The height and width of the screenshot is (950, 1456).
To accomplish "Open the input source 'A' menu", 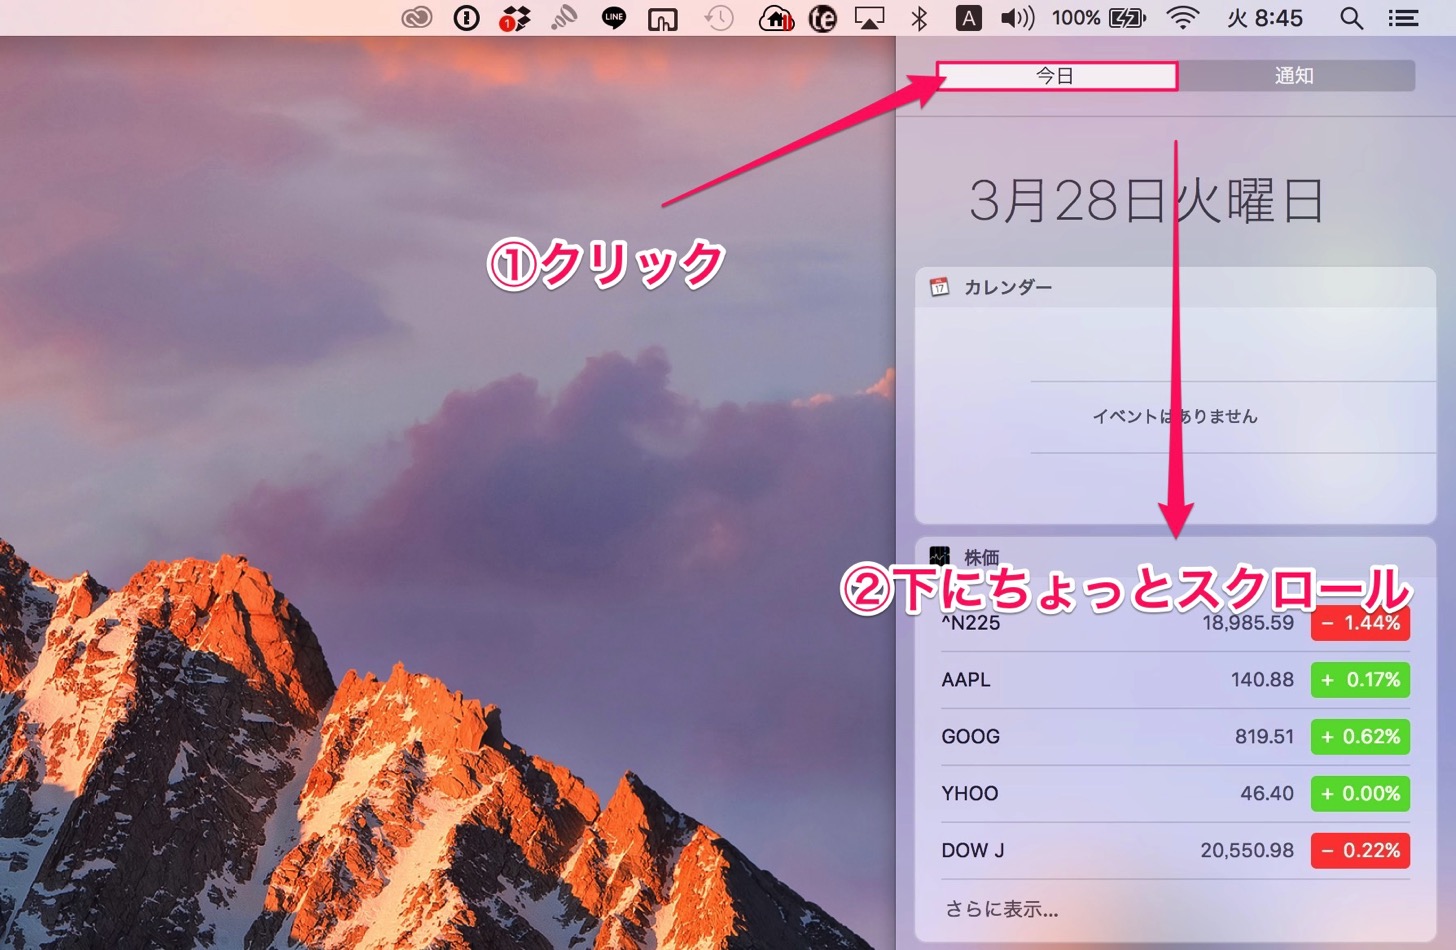I will [x=968, y=18].
